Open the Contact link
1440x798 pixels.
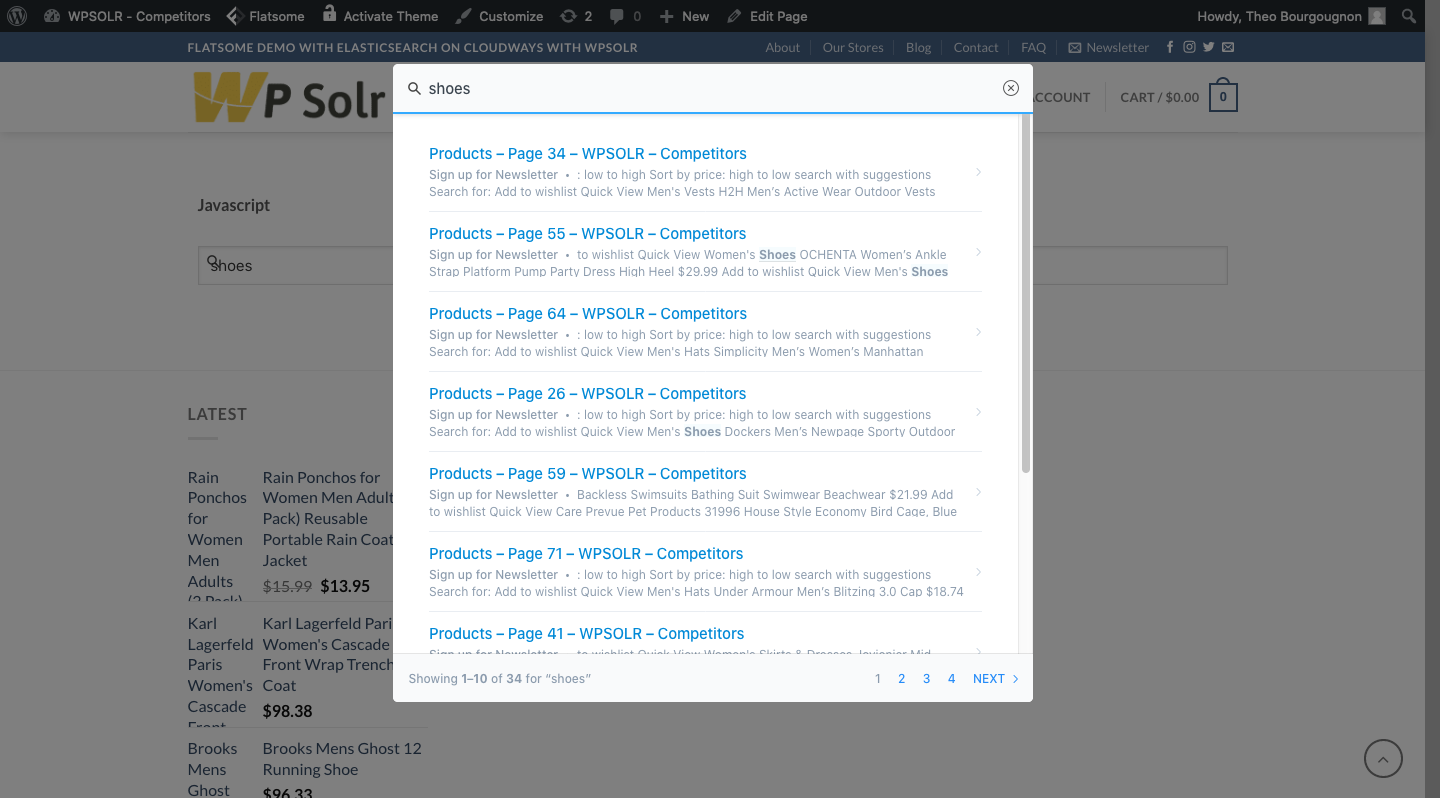[976, 47]
